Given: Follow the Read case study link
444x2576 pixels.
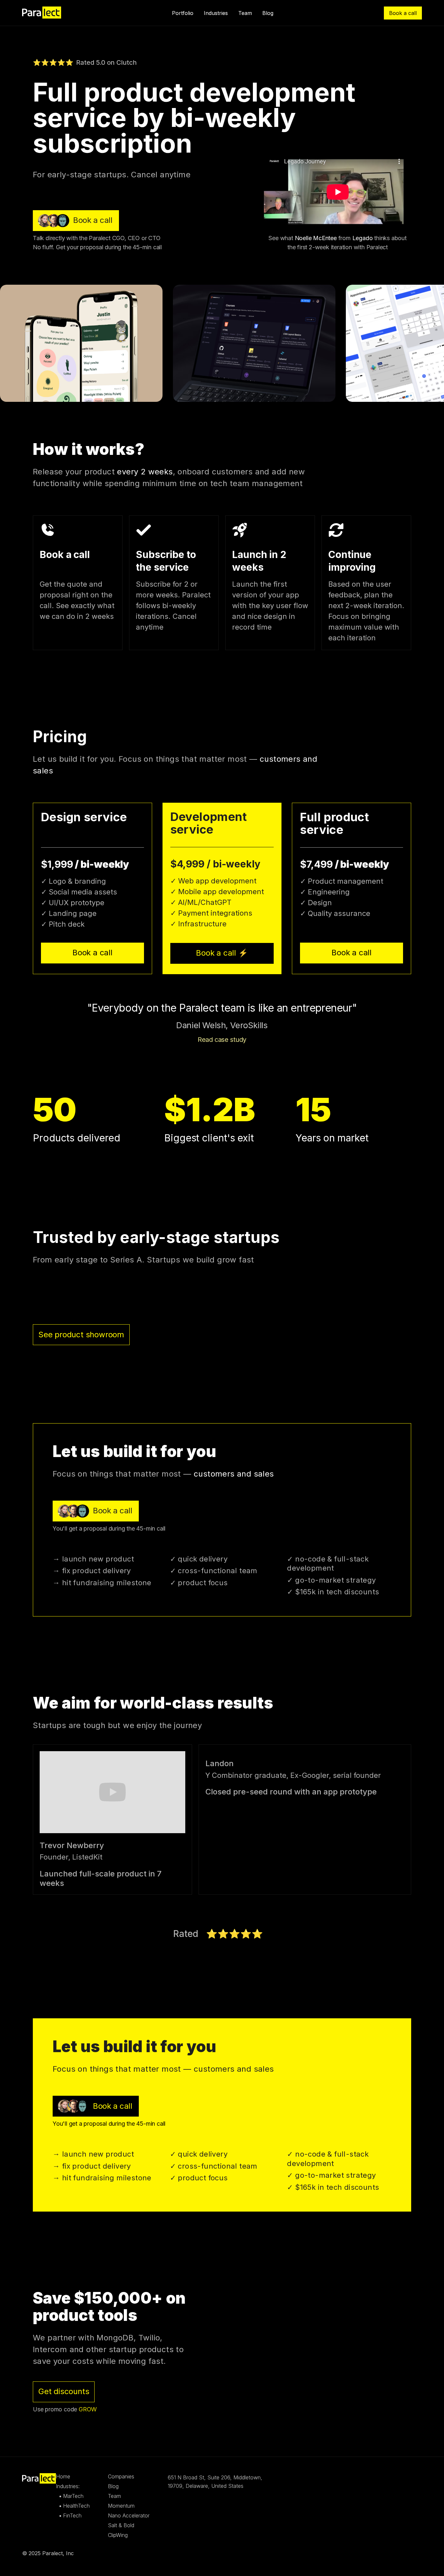Looking at the screenshot, I should 222,1040.
